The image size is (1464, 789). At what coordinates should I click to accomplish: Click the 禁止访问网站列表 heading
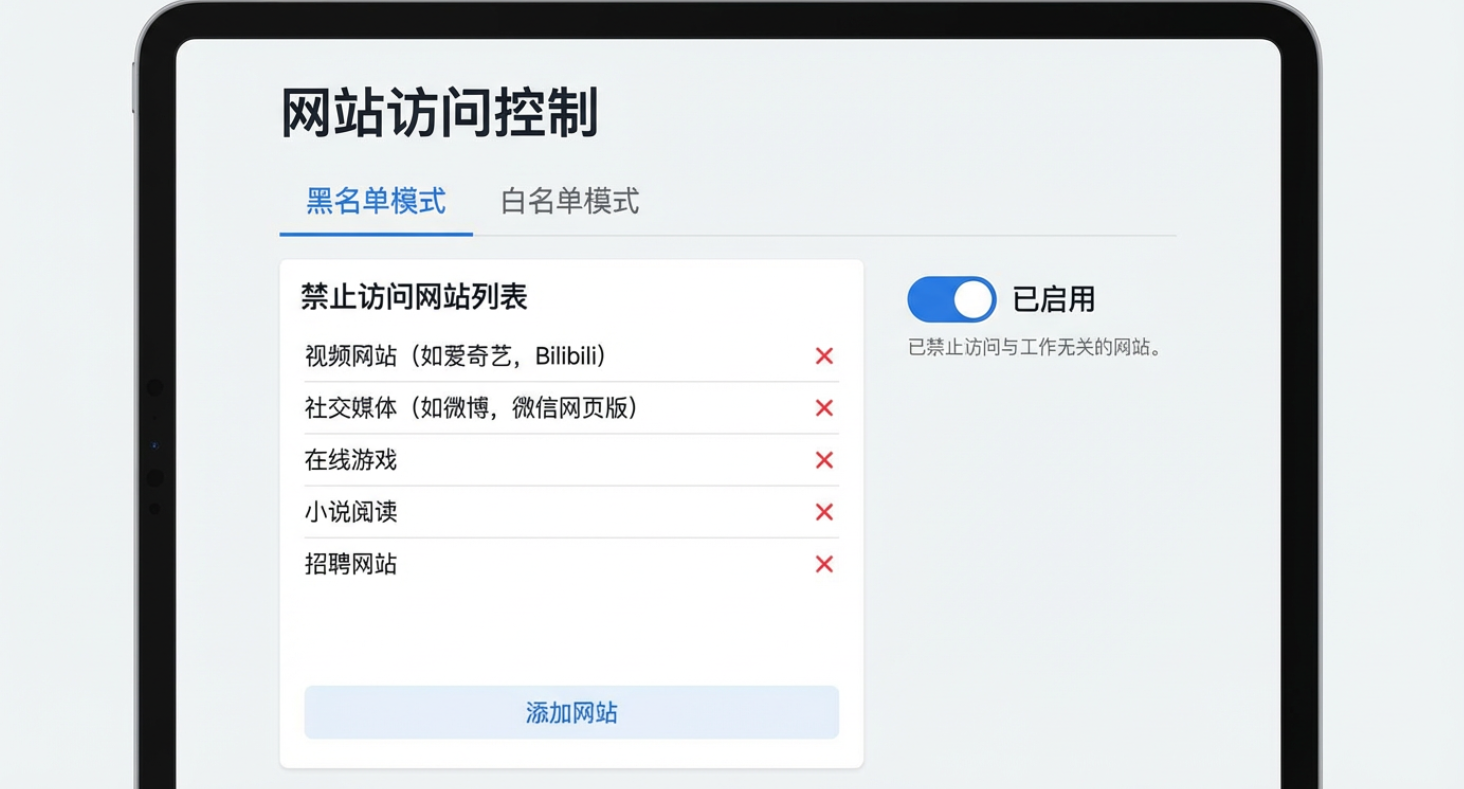pyautogui.click(x=414, y=297)
